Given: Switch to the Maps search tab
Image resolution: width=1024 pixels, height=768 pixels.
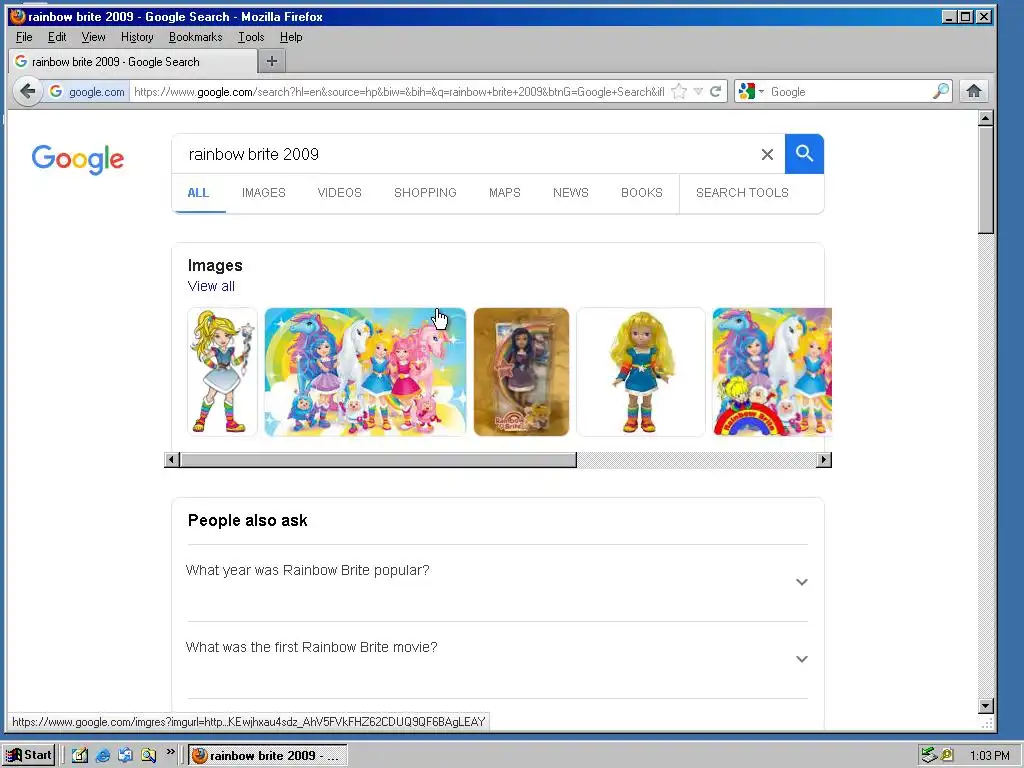Looking at the screenshot, I should 505,193.
